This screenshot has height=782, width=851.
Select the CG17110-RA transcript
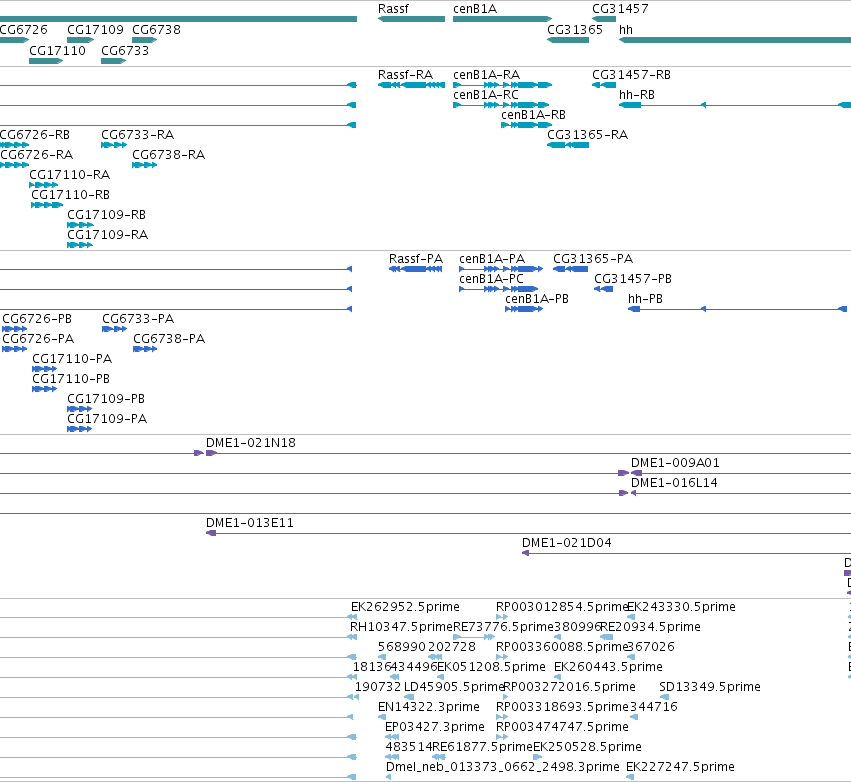[x=43, y=186]
